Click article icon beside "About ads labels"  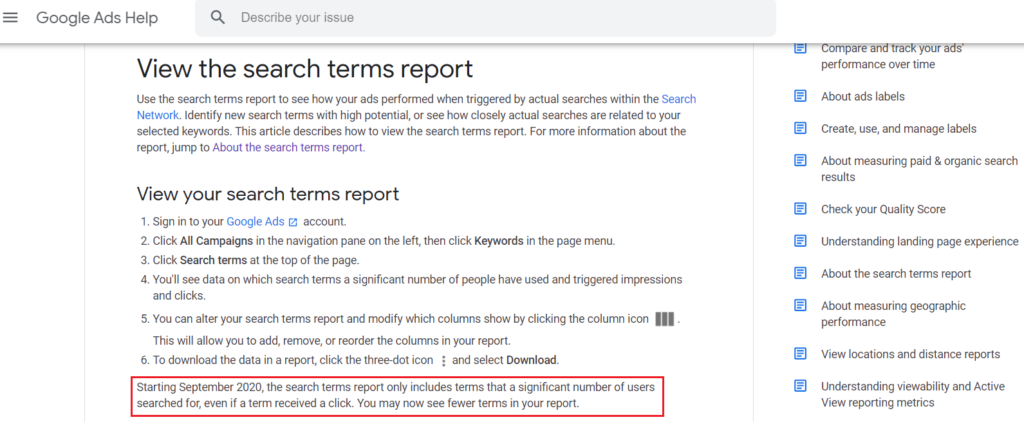point(800,96)
